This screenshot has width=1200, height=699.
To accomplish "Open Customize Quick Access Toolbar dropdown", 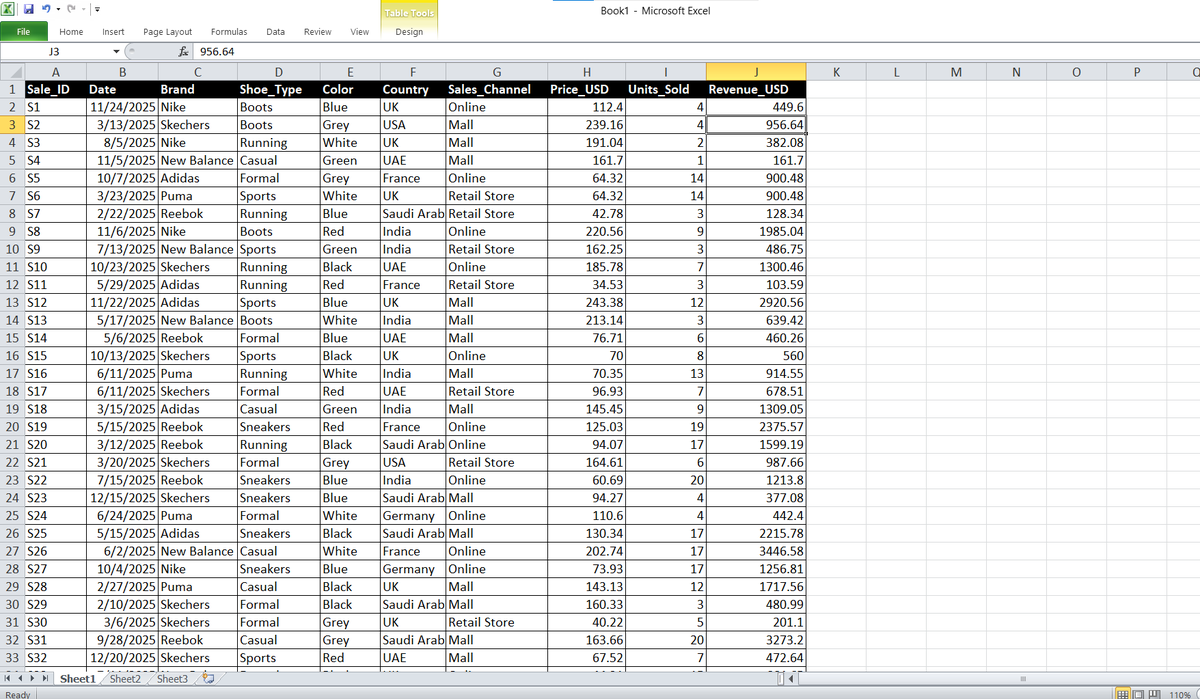I will click(x=98, y=11).
